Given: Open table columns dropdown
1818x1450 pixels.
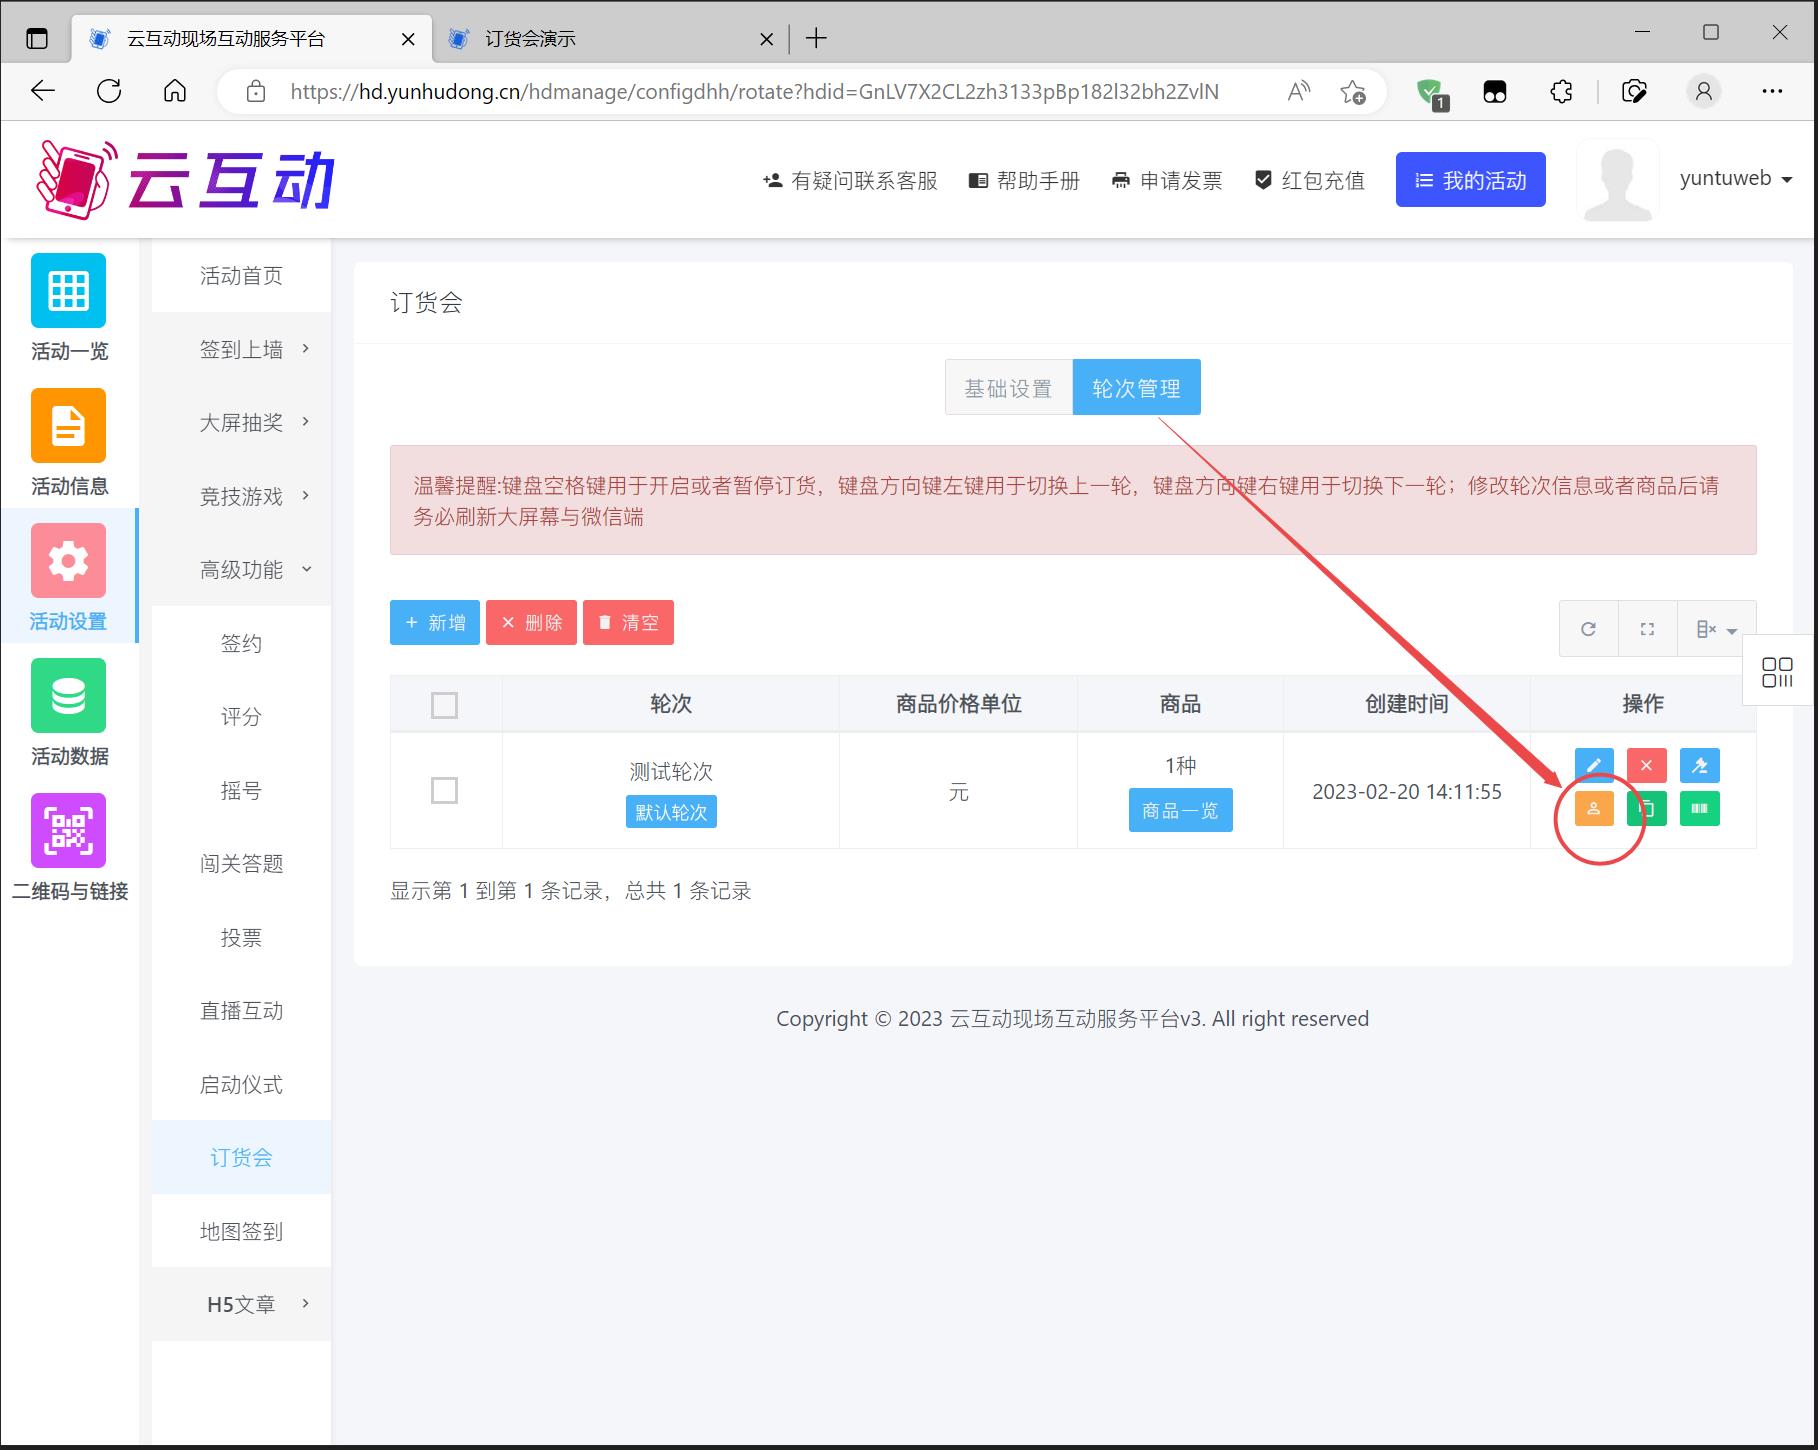Looking at the screenshot, I should [1716, 629].
